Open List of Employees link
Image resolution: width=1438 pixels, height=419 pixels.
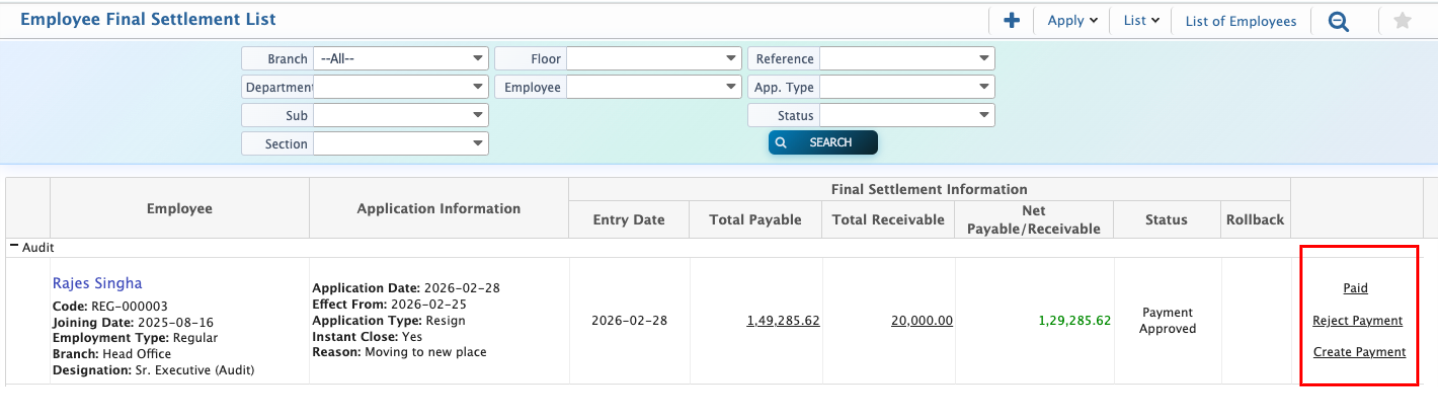1240,21
